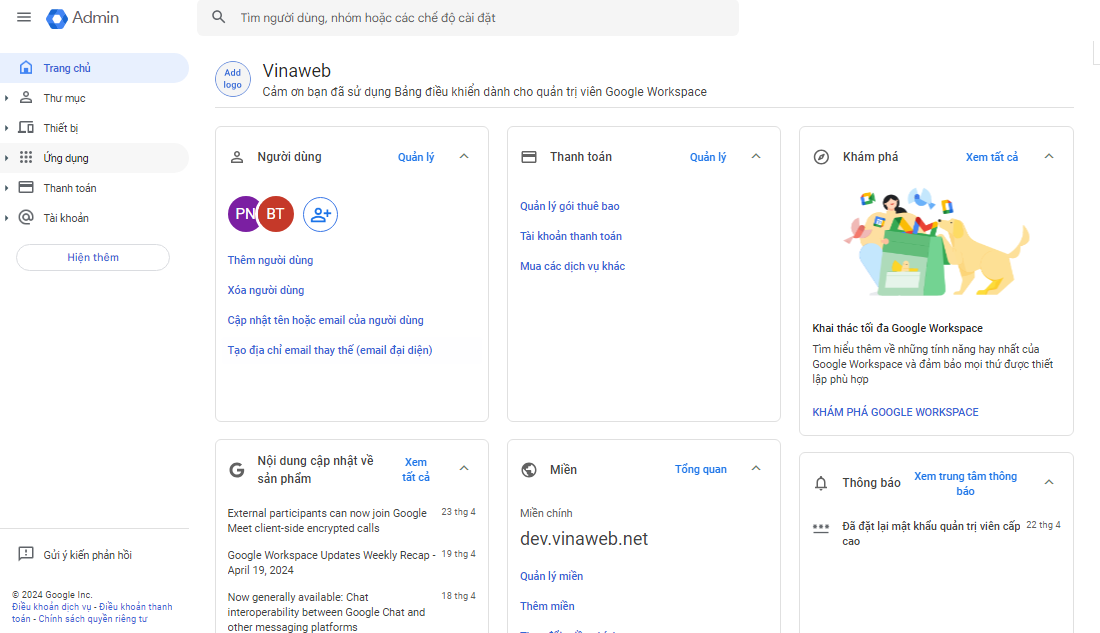Image resolution: width=1100 pixels, height=633 pixels.
Task: Click the notification three-dots icon
Action: tap(821, 527)
